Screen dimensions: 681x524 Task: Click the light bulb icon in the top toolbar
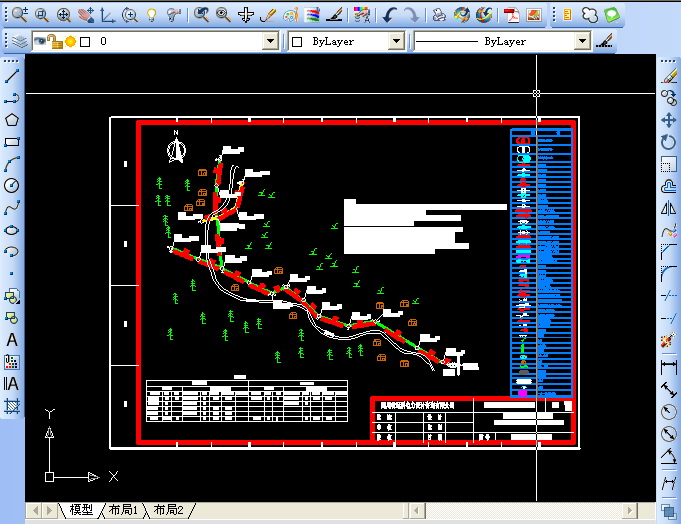point(151,15)
